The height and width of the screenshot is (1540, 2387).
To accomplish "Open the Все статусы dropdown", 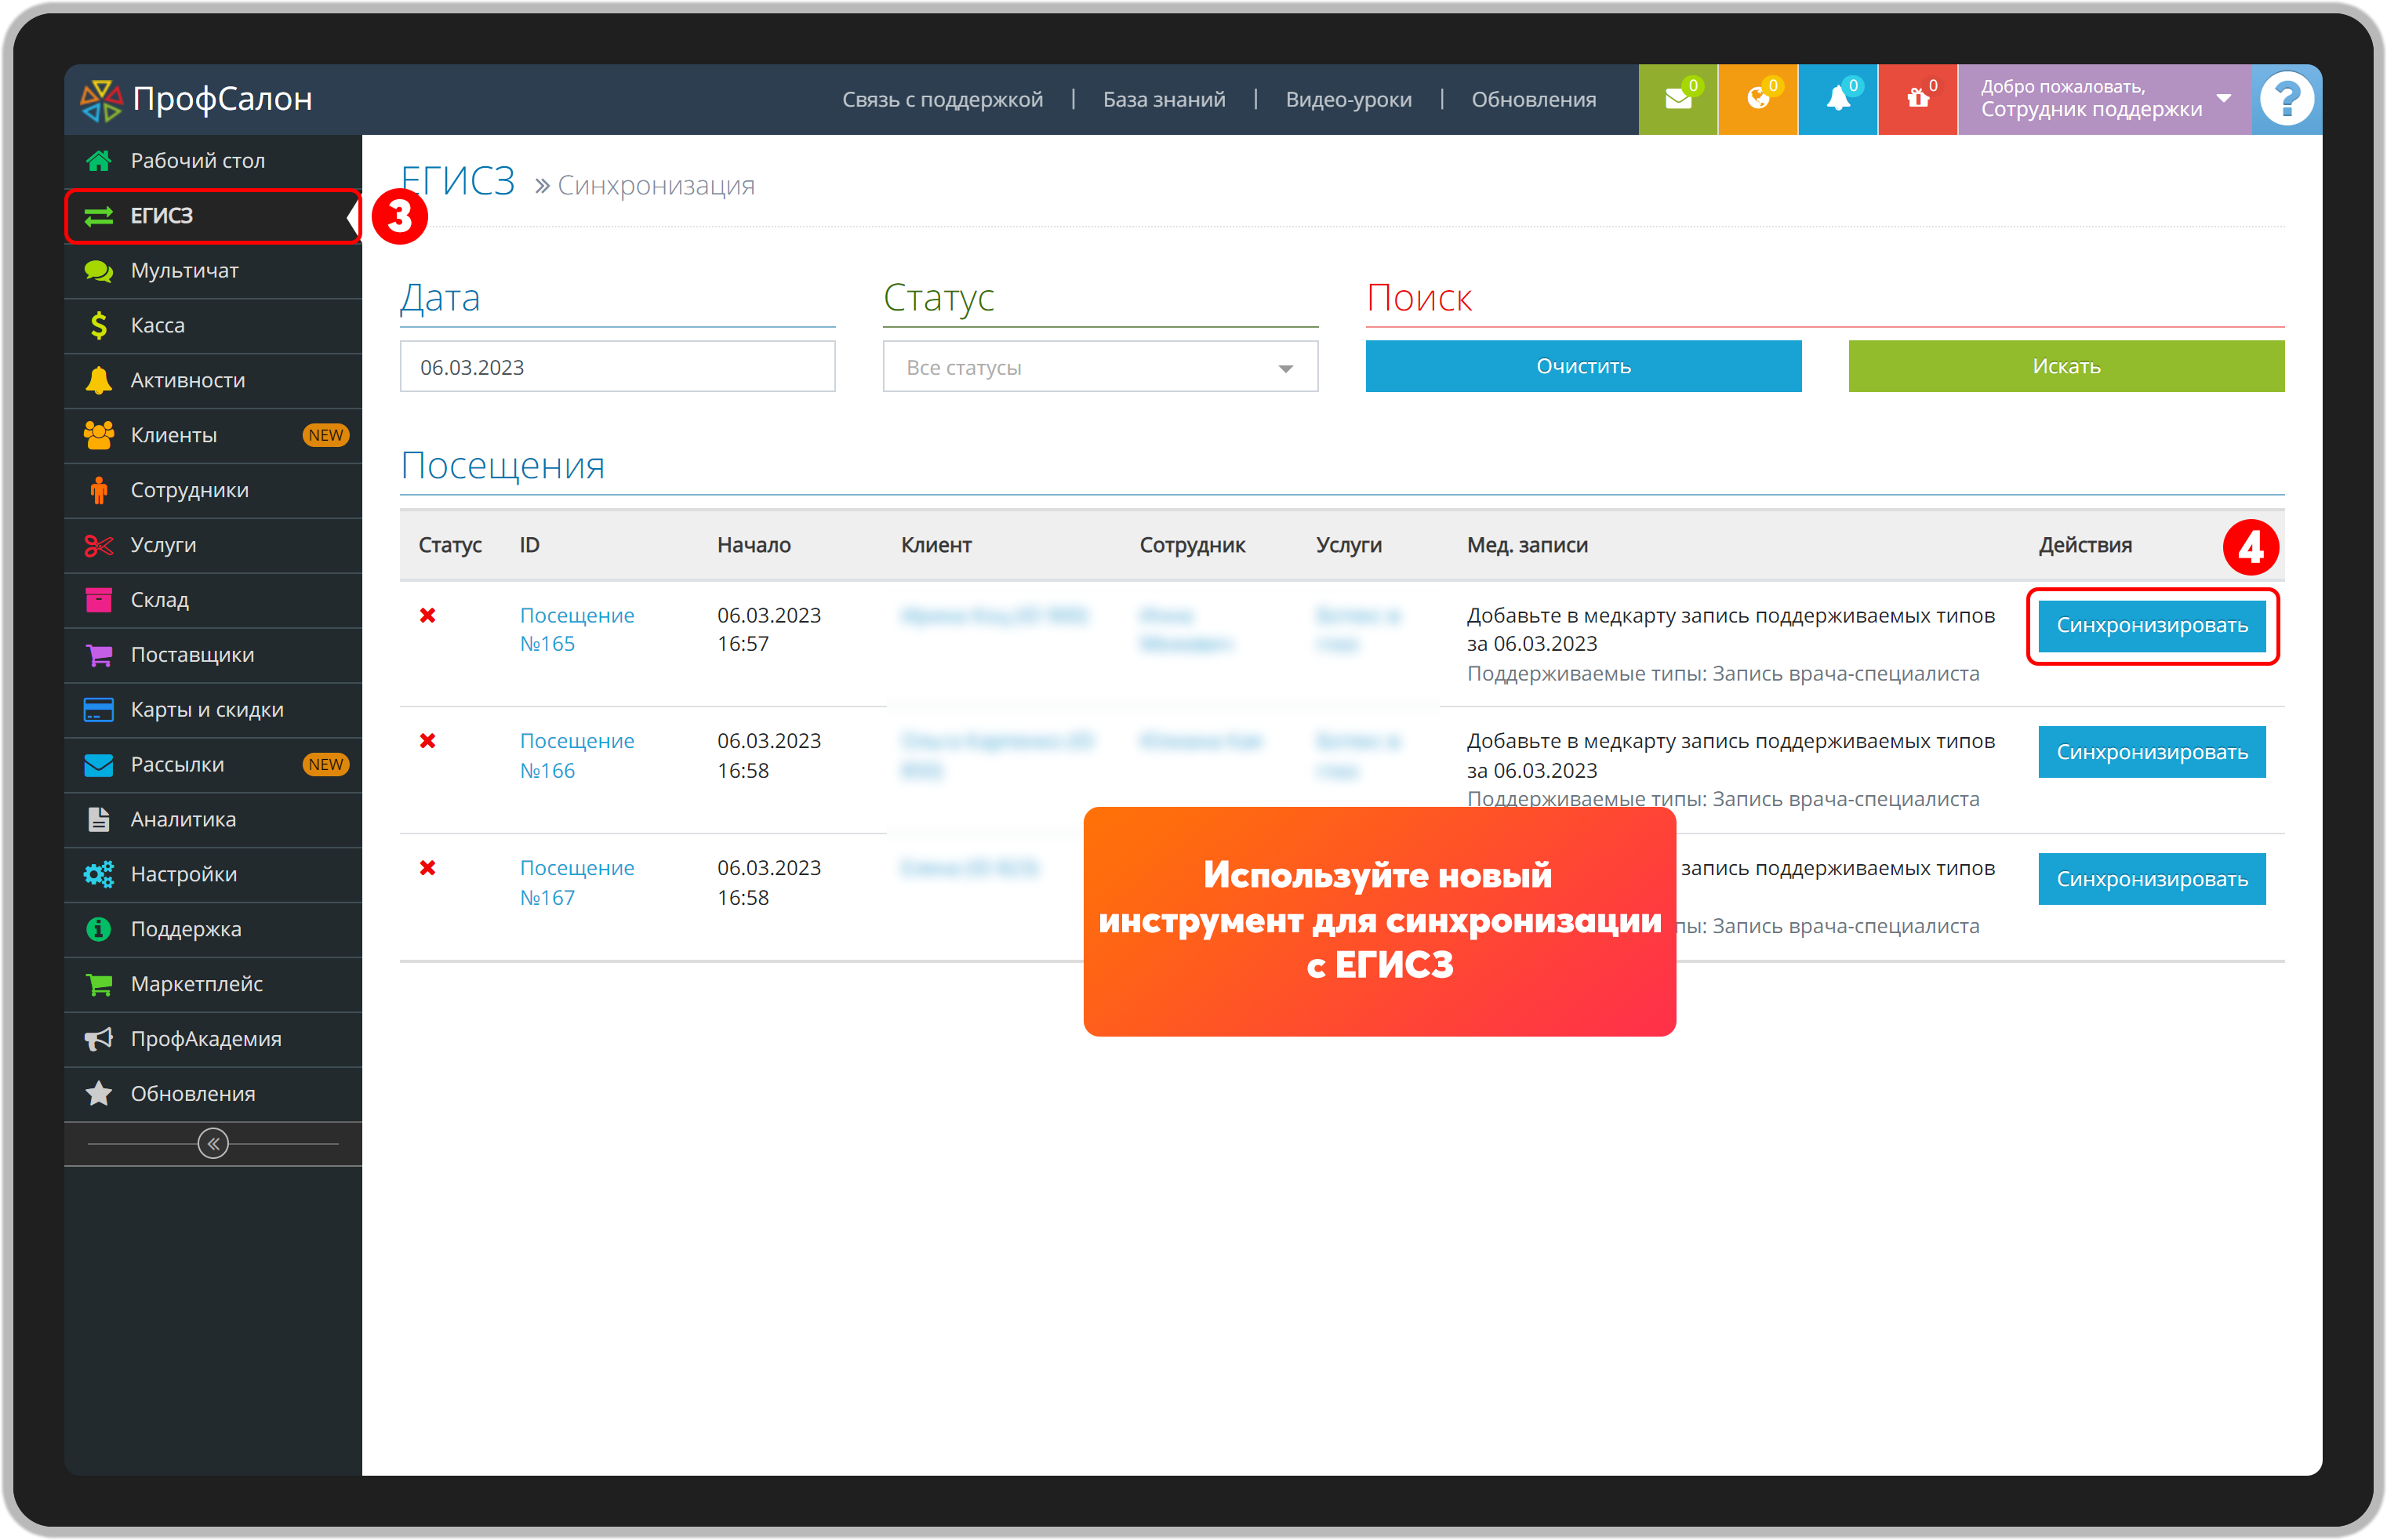I will [x=1100, y=367].
